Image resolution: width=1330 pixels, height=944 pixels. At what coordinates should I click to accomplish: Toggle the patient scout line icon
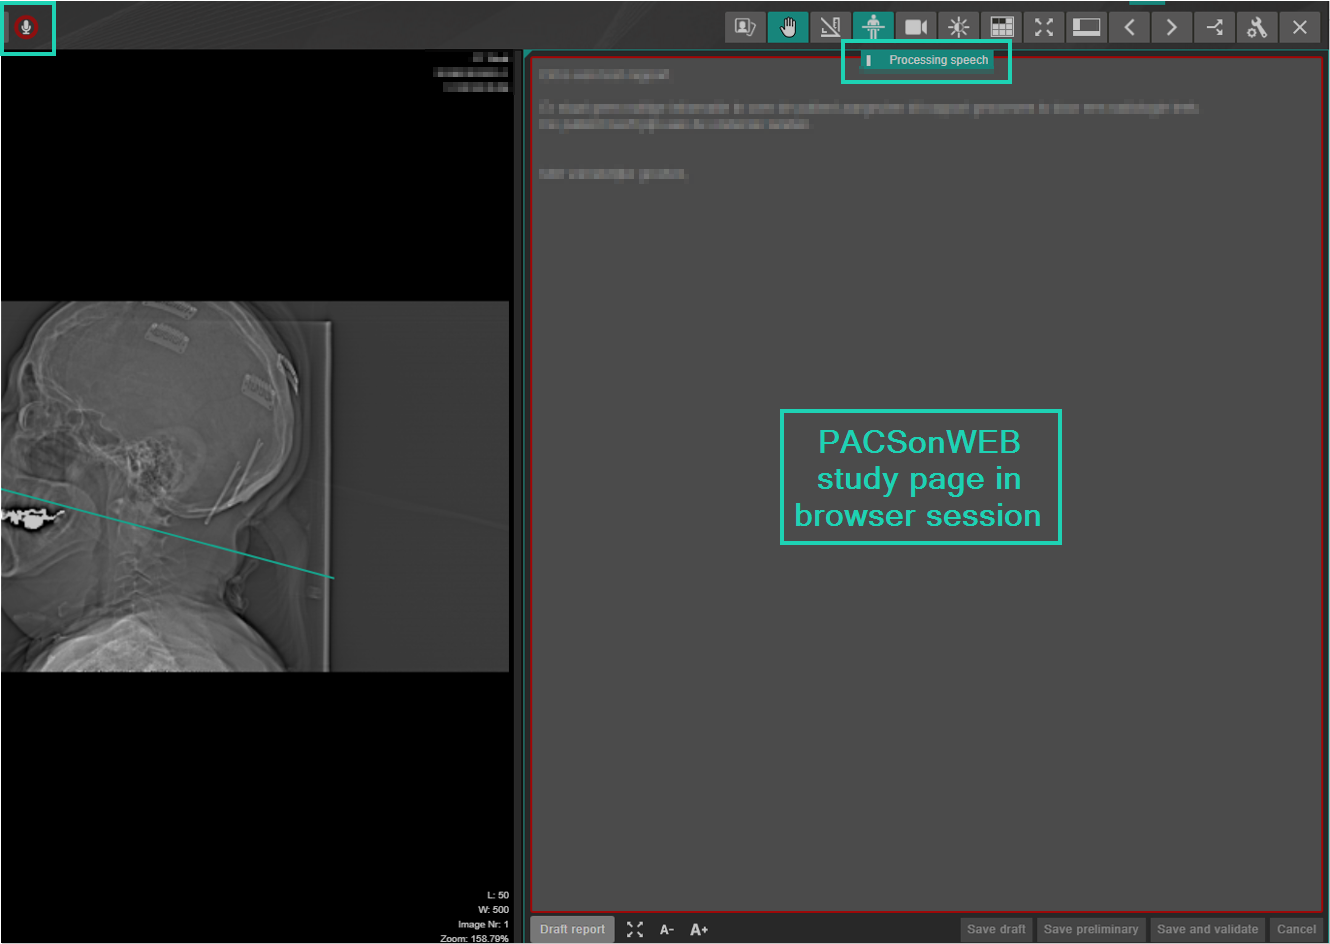[873, 27]
